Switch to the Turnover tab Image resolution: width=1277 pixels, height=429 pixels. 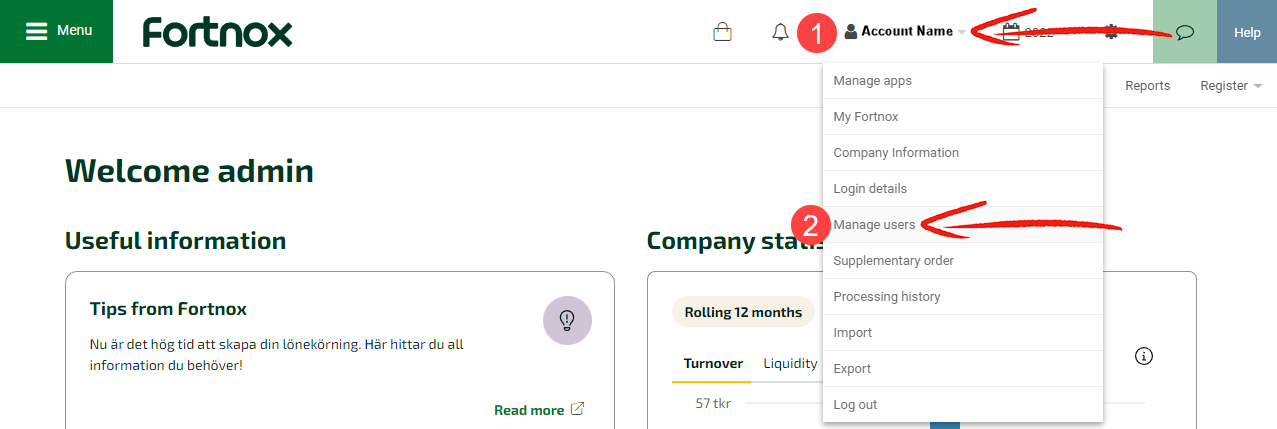tap(713, 364)
